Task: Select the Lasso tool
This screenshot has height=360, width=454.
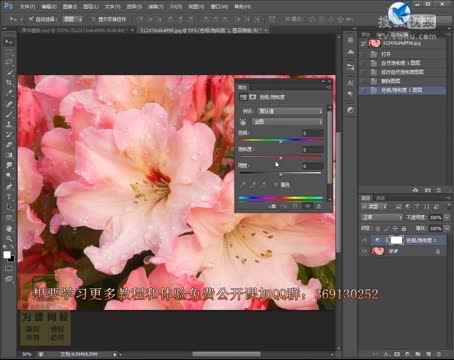Action: point(9,62)
